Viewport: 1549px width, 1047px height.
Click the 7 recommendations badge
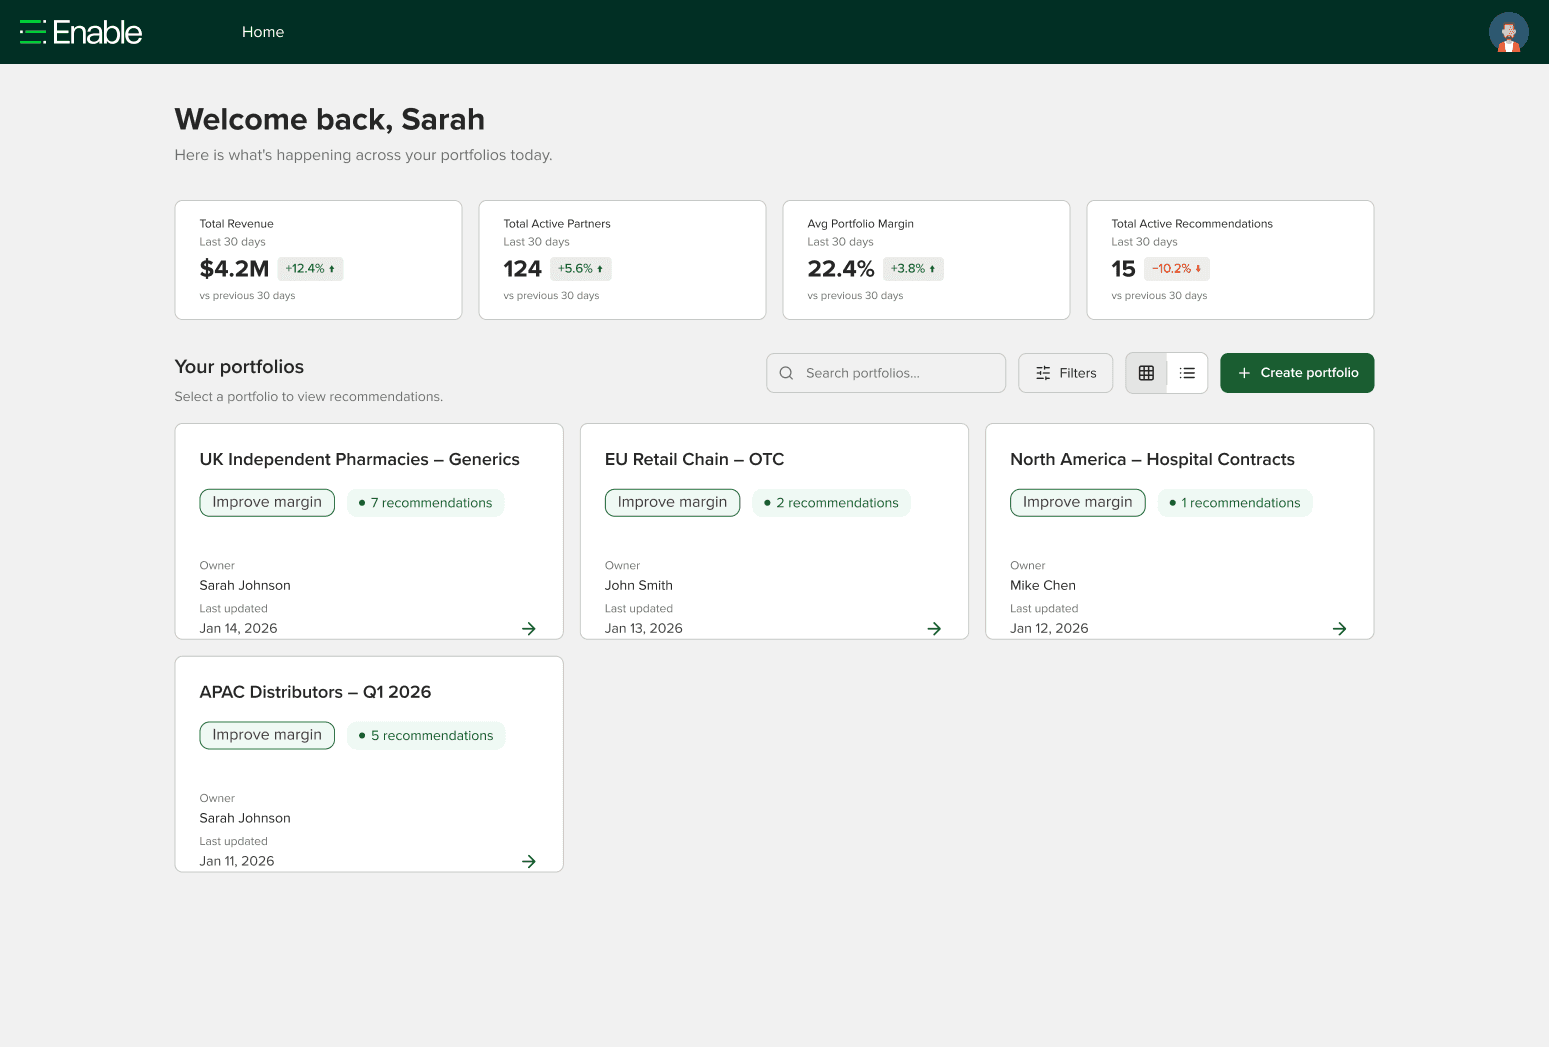pos(425,503)
